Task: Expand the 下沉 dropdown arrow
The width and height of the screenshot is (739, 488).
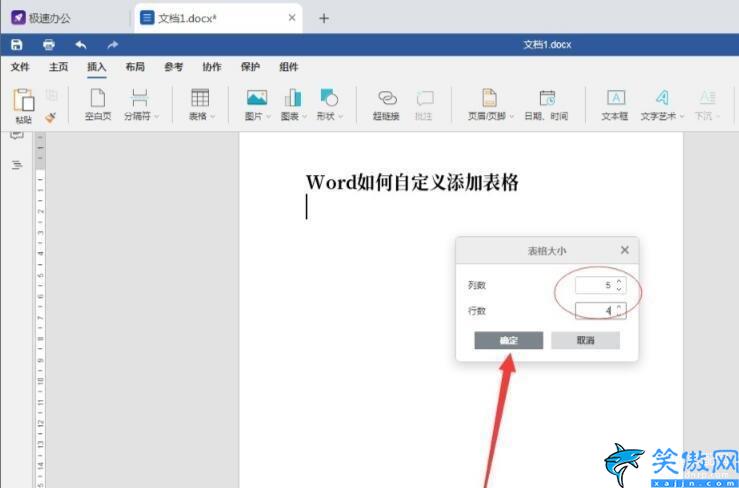Action: click(x=718, y=116)
